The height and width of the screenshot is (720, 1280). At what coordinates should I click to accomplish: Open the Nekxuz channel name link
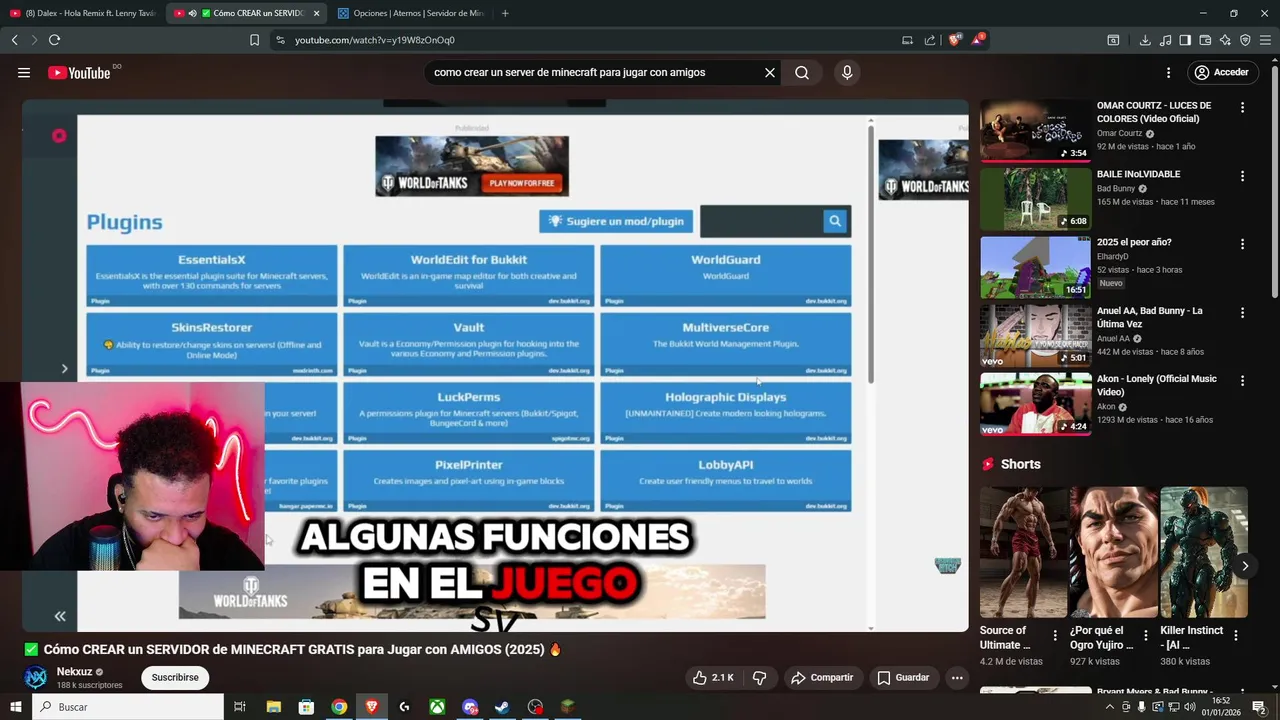(x=74, y=672)
